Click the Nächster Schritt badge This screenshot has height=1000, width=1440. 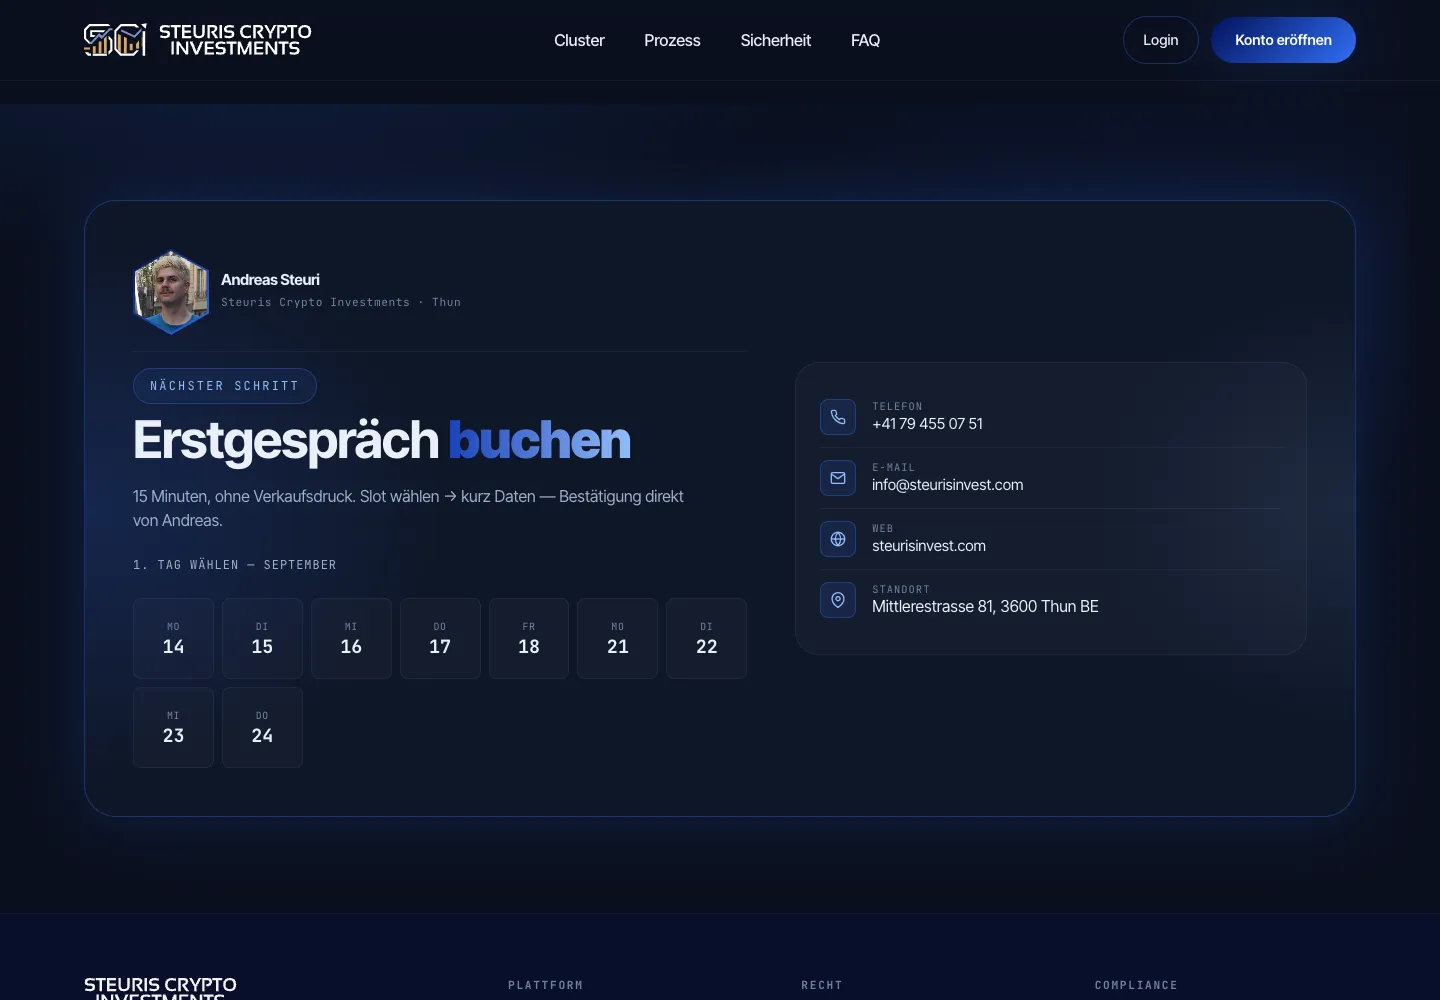click(225, 386)
